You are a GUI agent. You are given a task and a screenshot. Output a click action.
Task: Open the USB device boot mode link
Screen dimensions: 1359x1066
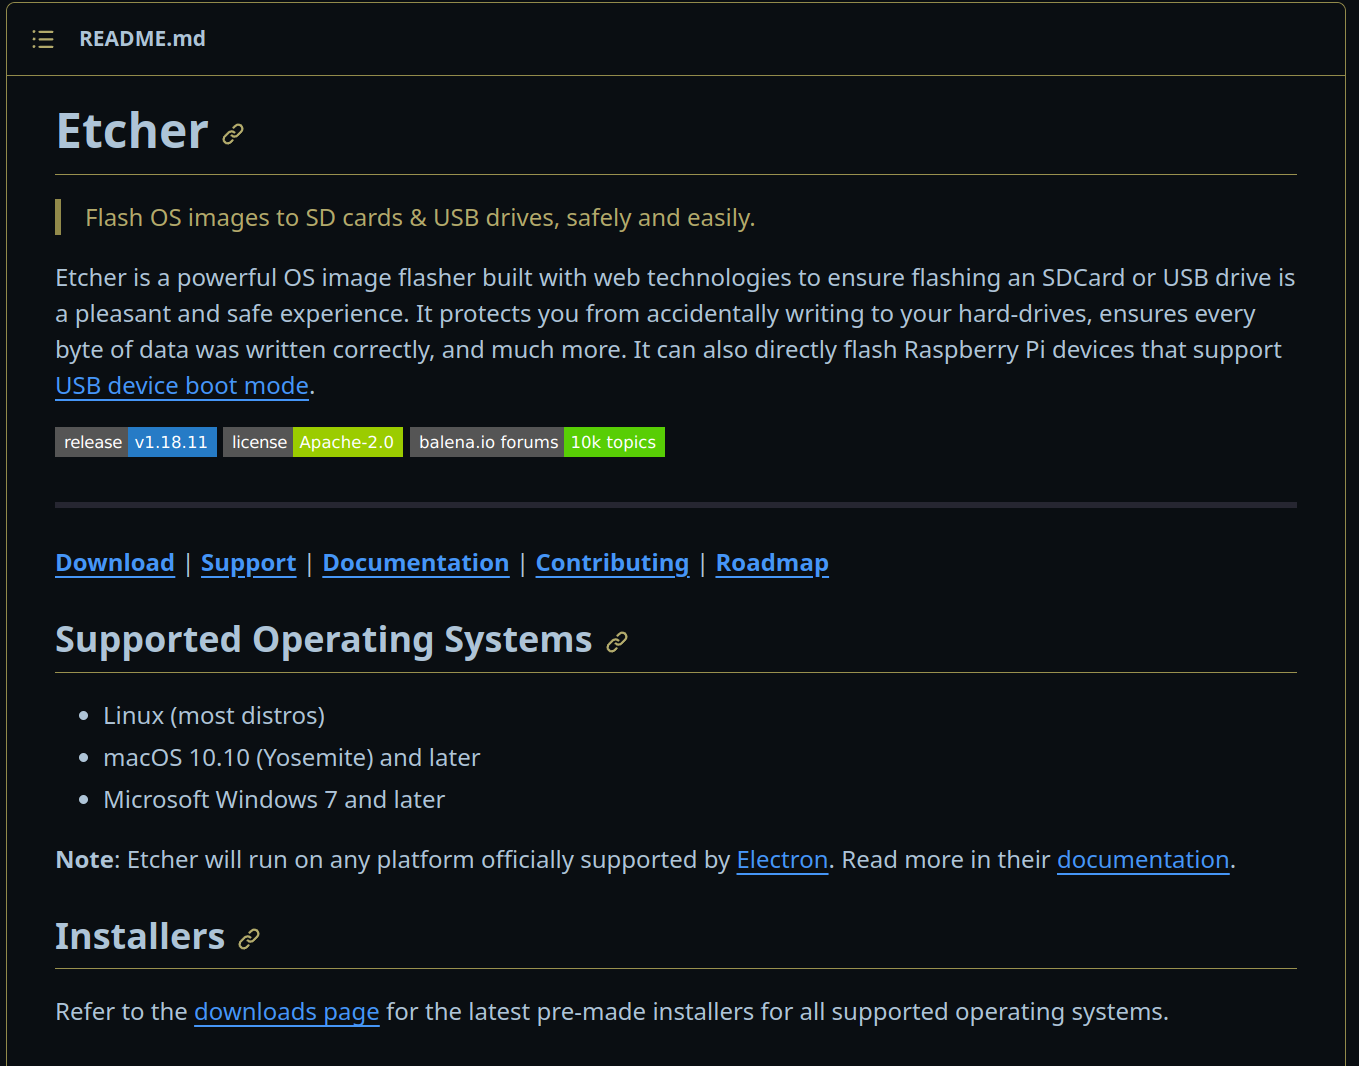[x=182, y=386]
